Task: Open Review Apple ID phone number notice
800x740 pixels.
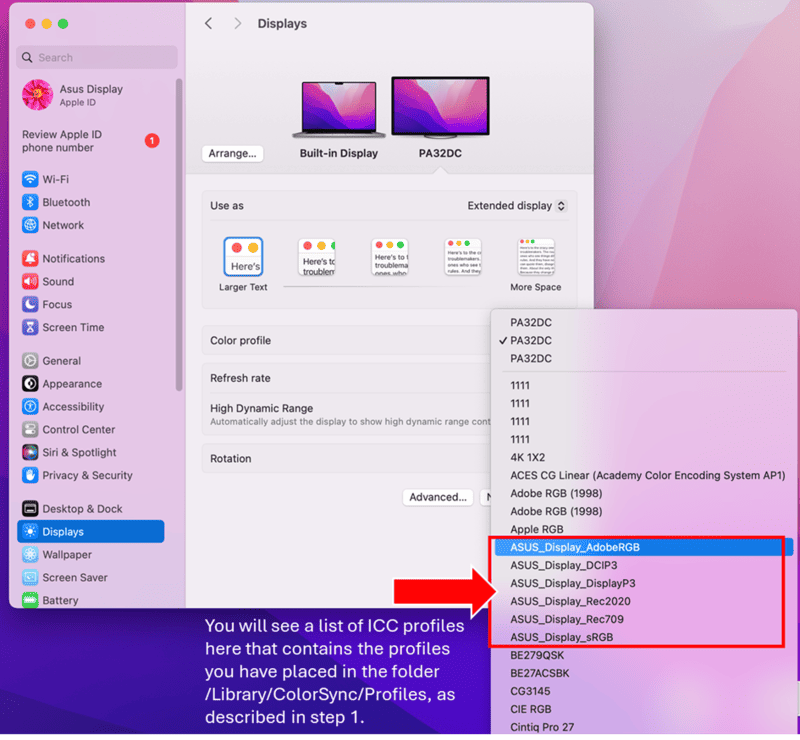Action: point(90,141)
